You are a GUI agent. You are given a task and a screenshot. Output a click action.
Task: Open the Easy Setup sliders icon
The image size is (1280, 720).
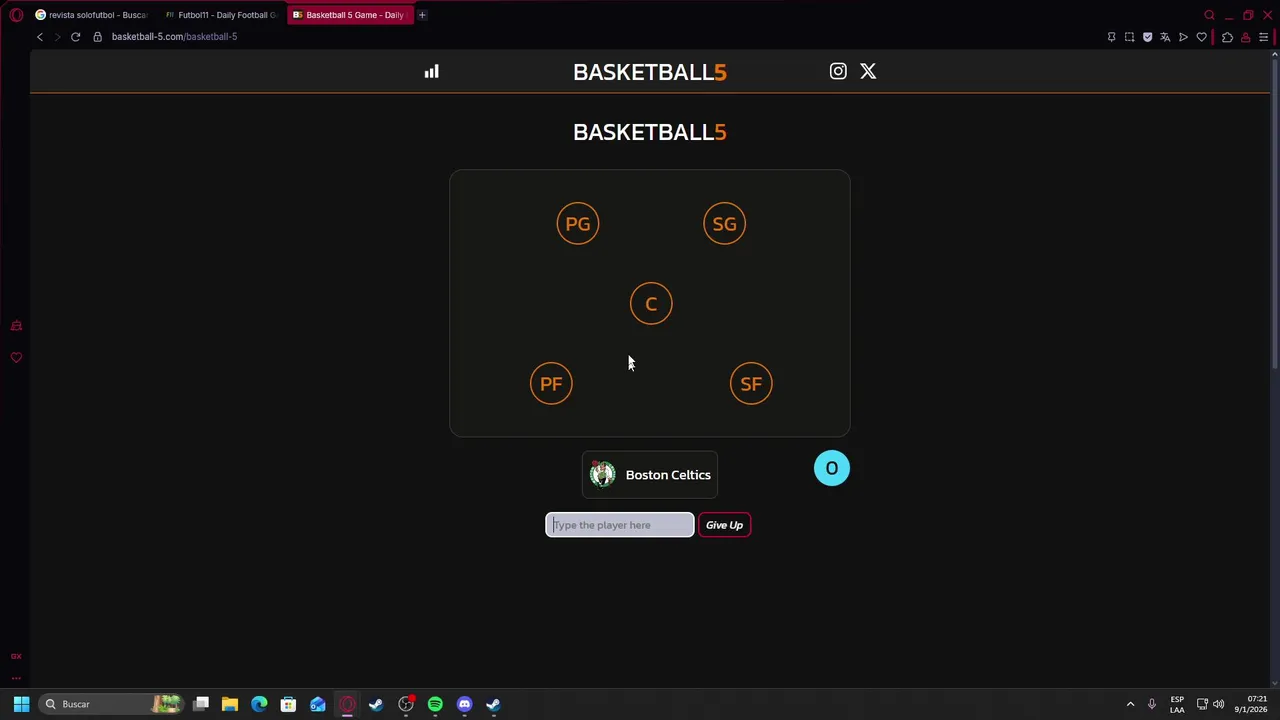[x=1263, y=37]
